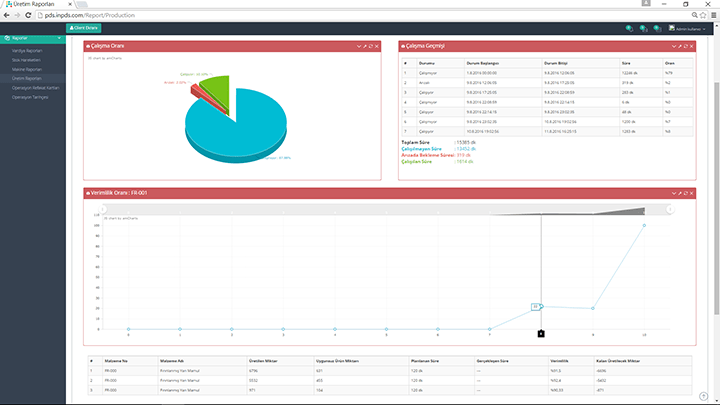The height and width of the screenshot is (405, 720).
Task: Close the Verimlilik Oranı panel
Action: click(x=692, y=193)
